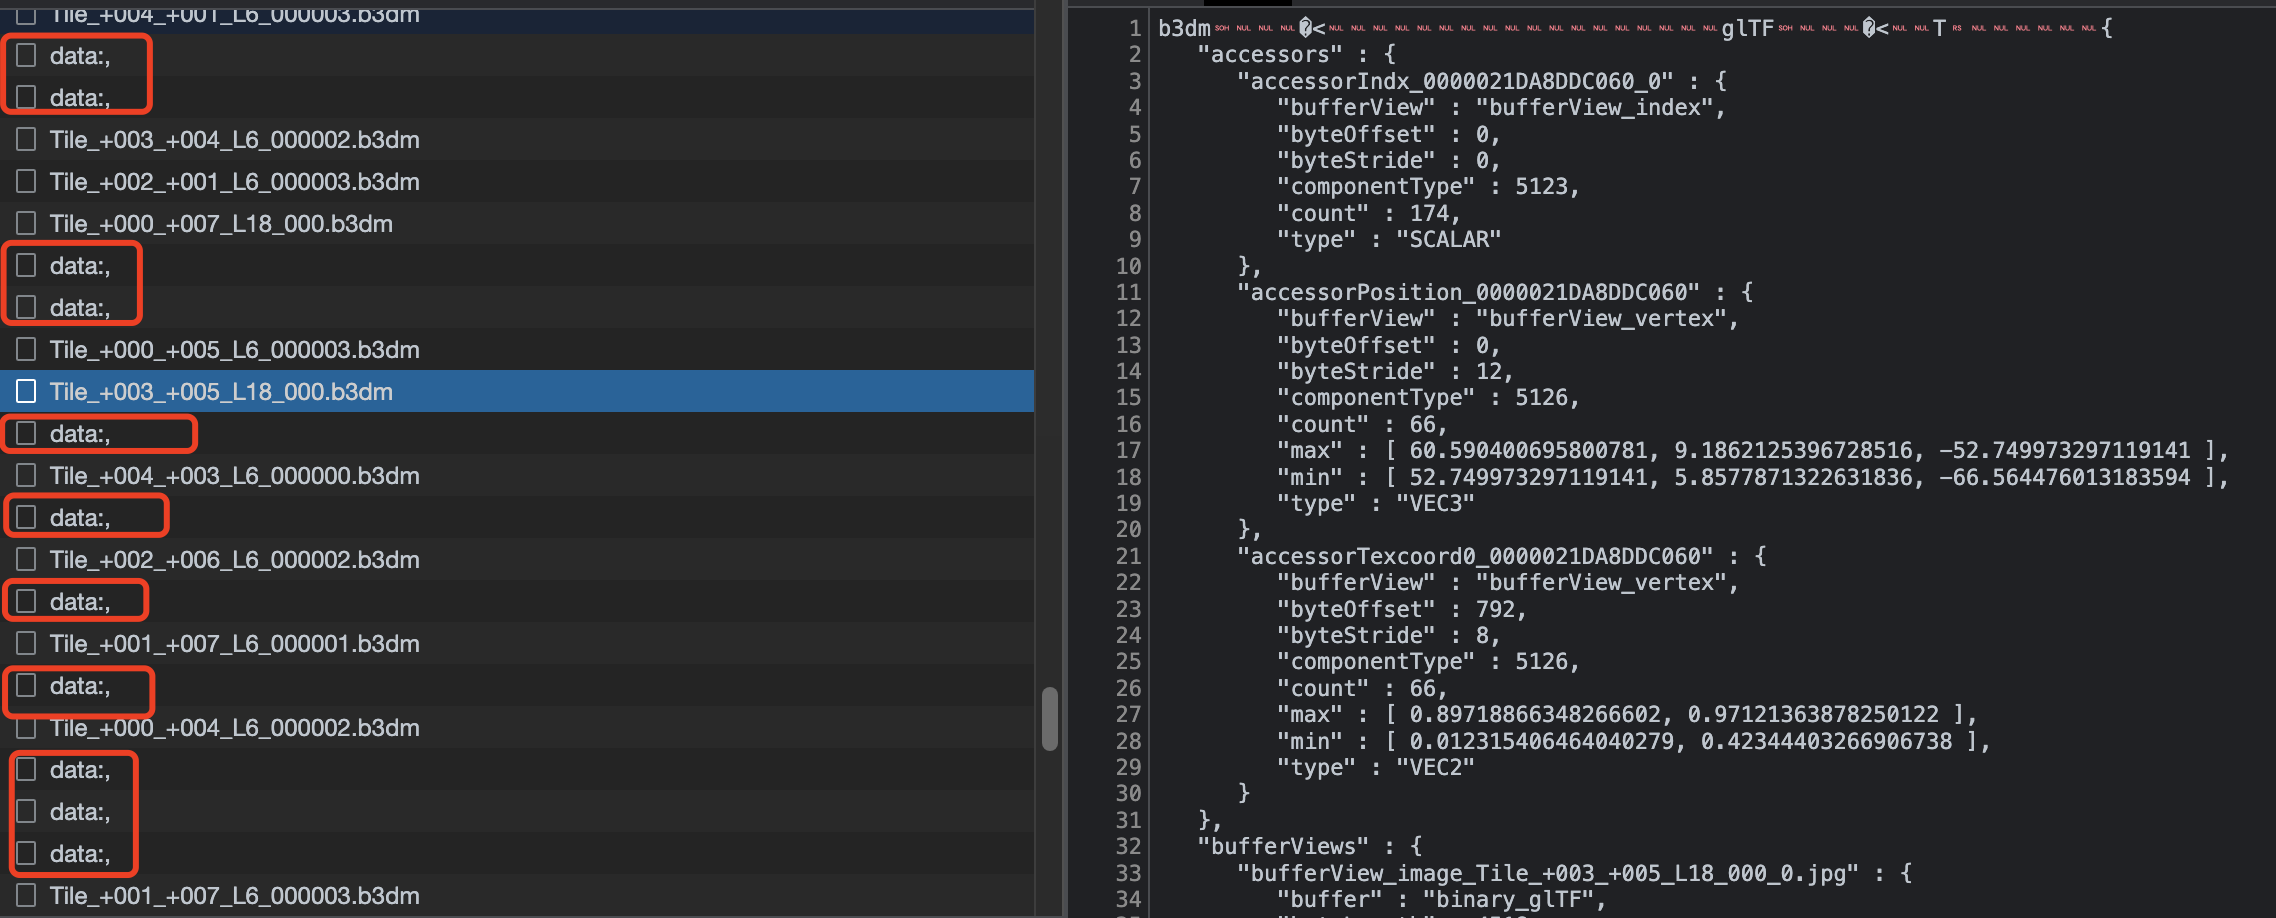2276x918 pixels.
Task: Click the "byteStride" : 12 line
Action: coord(1395,371)
